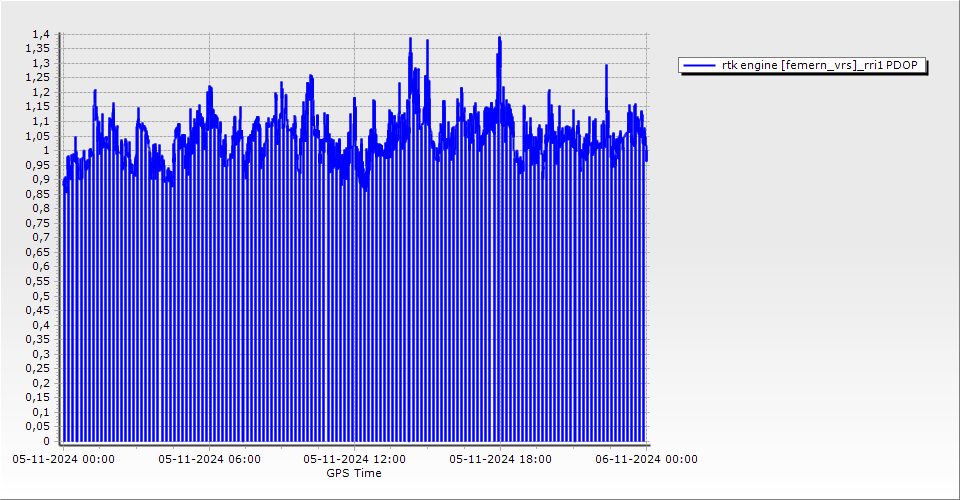
Task: Select the 1 tick label on y-axis
Action: [45, 151]
